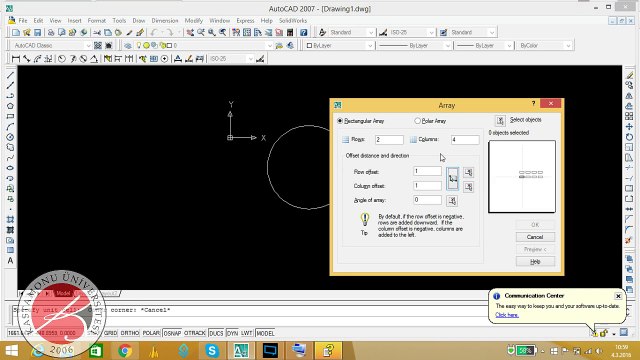This screenshot has height=360, width=640.
Task: Select the Spline draw tool
Action: click(10, 158)
